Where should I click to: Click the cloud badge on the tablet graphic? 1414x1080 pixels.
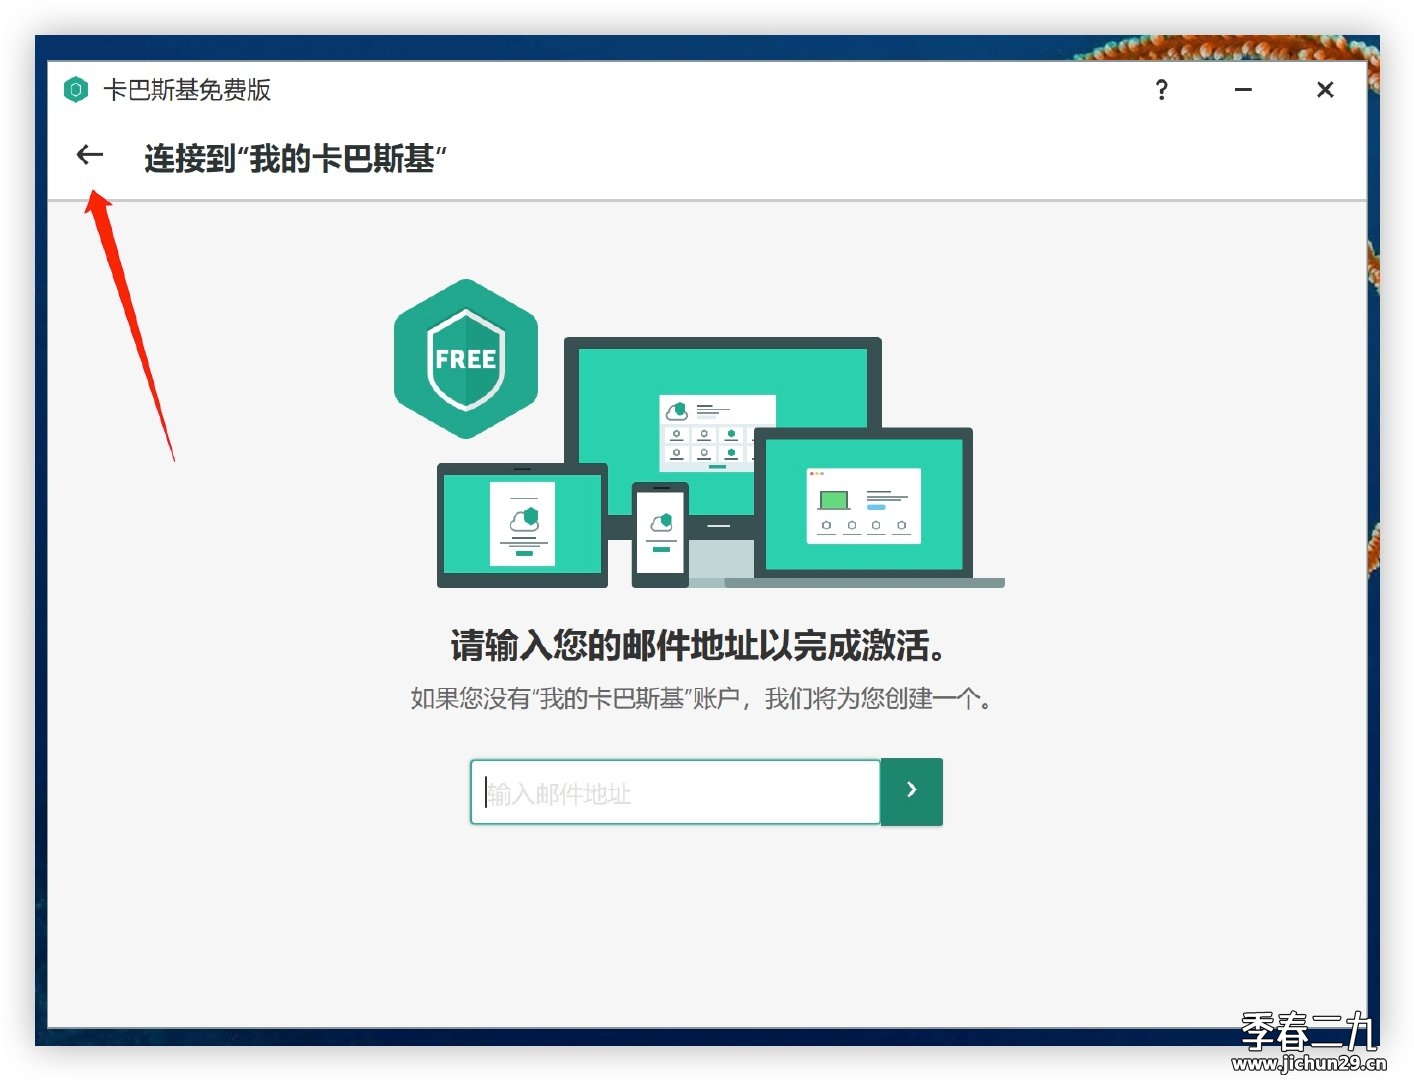pyautogui.click(x=524, y=517)
